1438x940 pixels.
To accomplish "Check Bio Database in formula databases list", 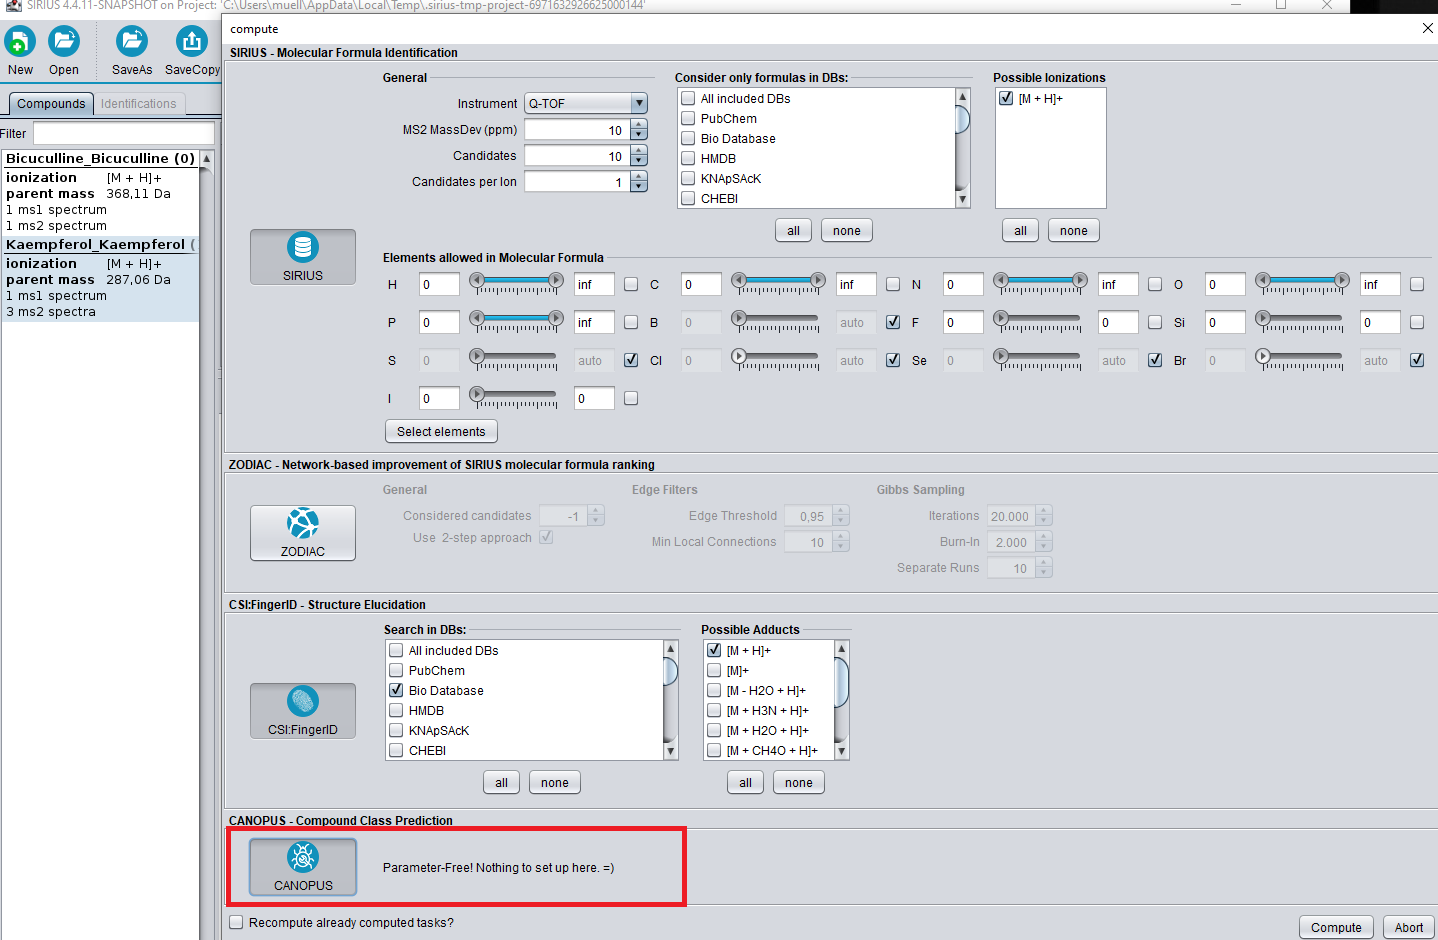I will coord(688,138).
